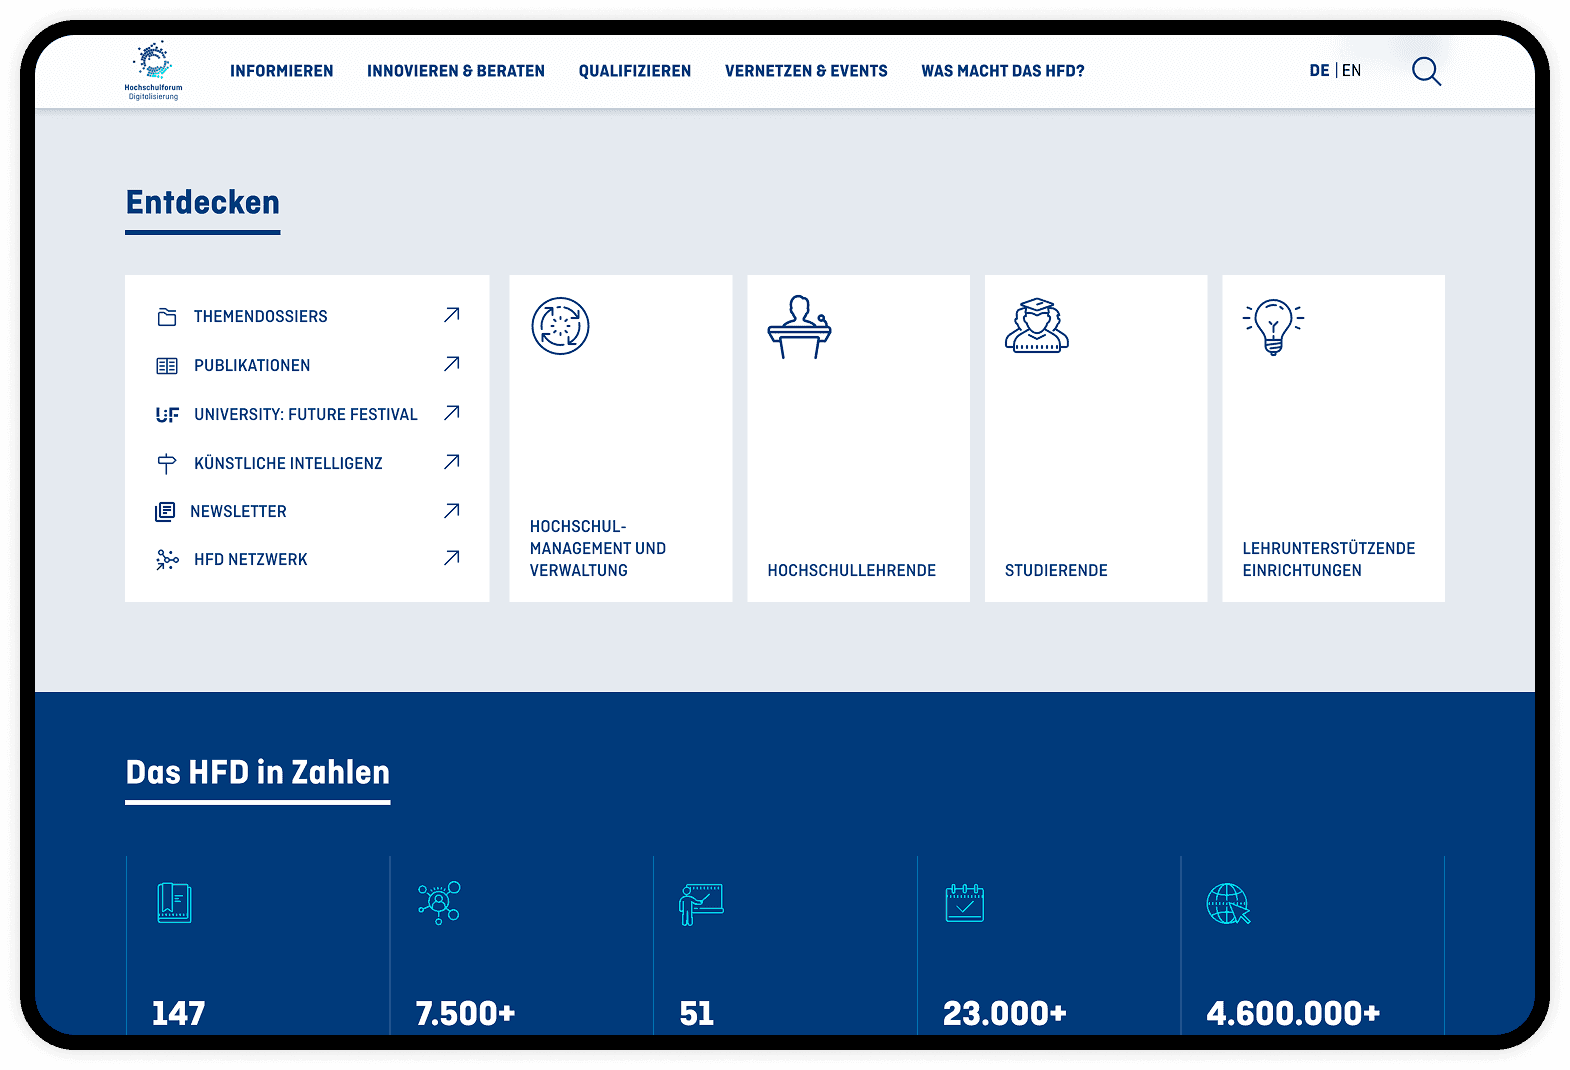This screenshot has height=1070, width=1570.
Task: Click the lightbulb Lehrunterstützende Einrichtungen icon
Action: [x=1273, y=327]
